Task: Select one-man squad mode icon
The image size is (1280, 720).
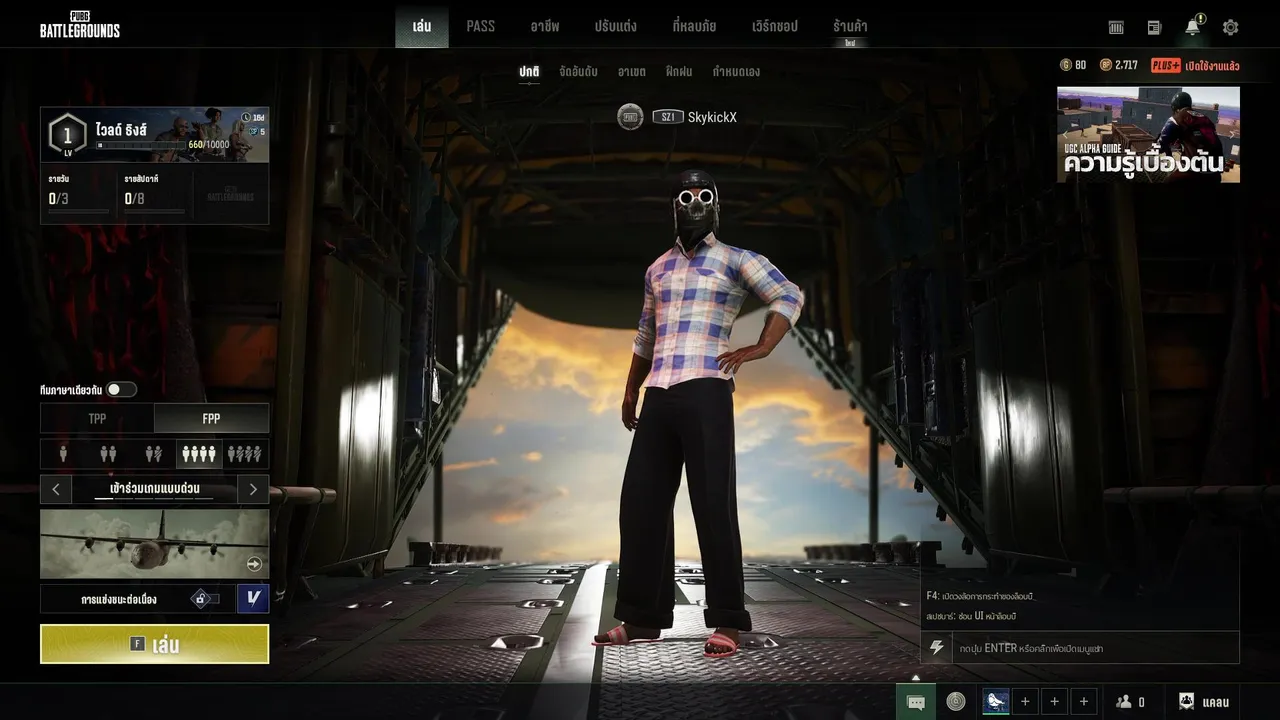Action: pyautogui.click(x=245, y=454)
